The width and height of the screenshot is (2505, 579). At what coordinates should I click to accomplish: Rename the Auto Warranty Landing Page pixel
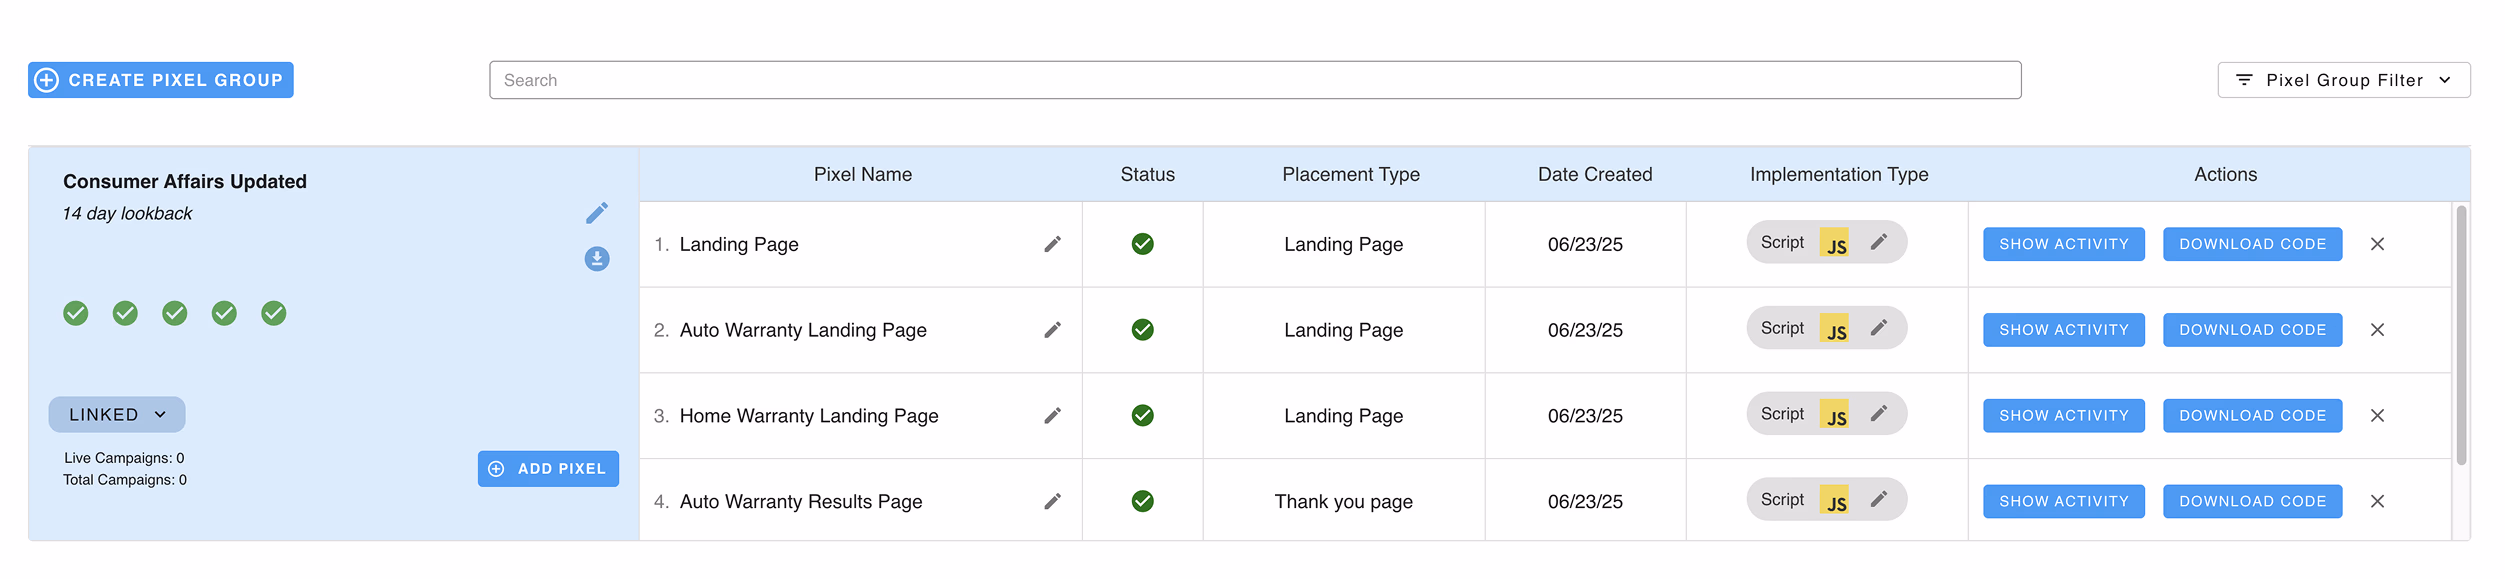[1052, 330]
